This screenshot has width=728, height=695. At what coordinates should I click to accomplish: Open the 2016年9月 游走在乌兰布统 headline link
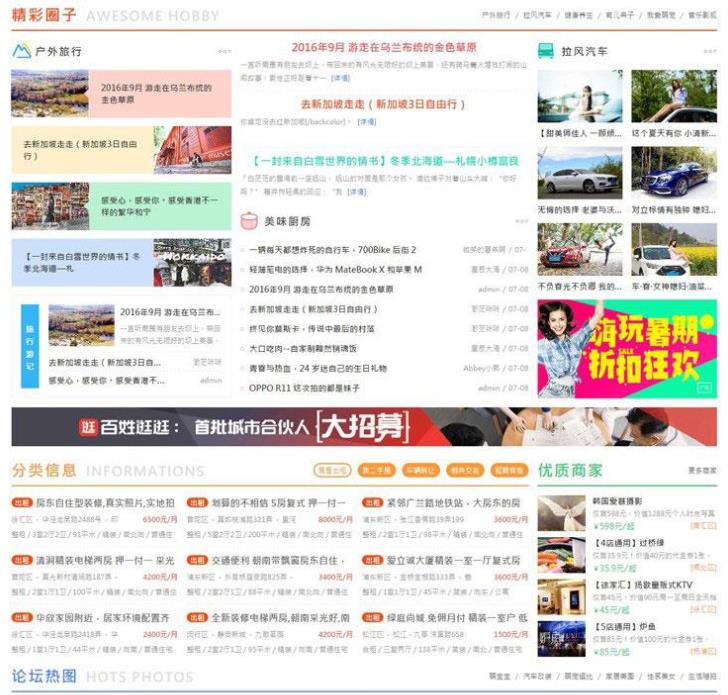[x=384, y=47]
